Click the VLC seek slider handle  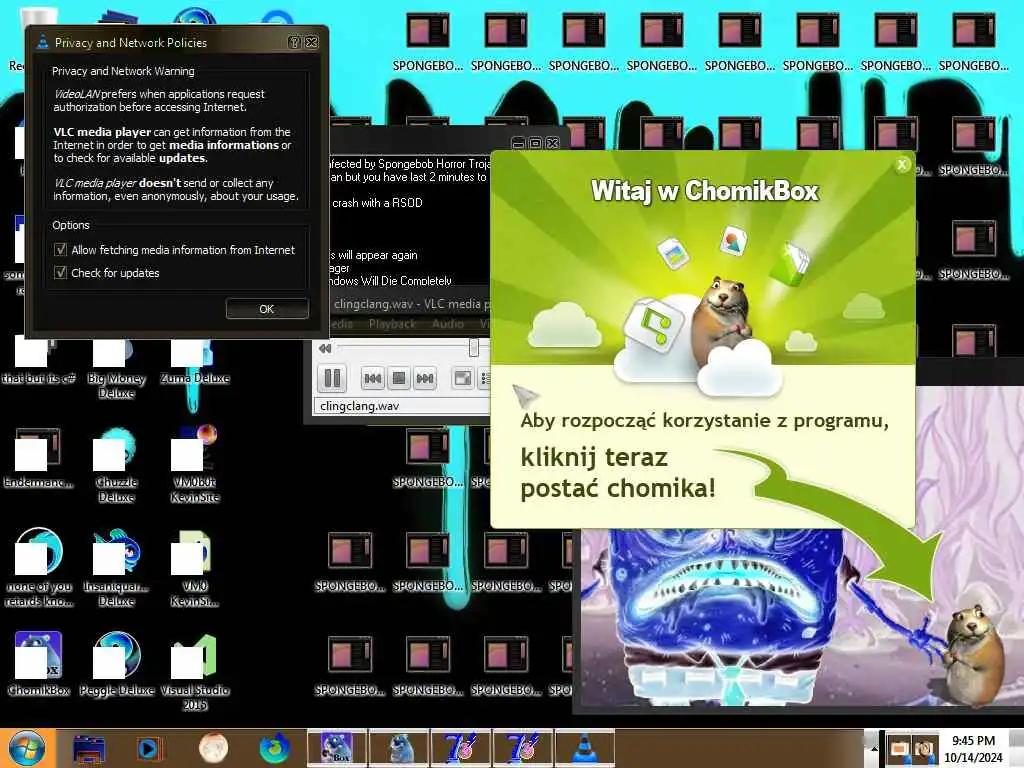pos(474,347)
